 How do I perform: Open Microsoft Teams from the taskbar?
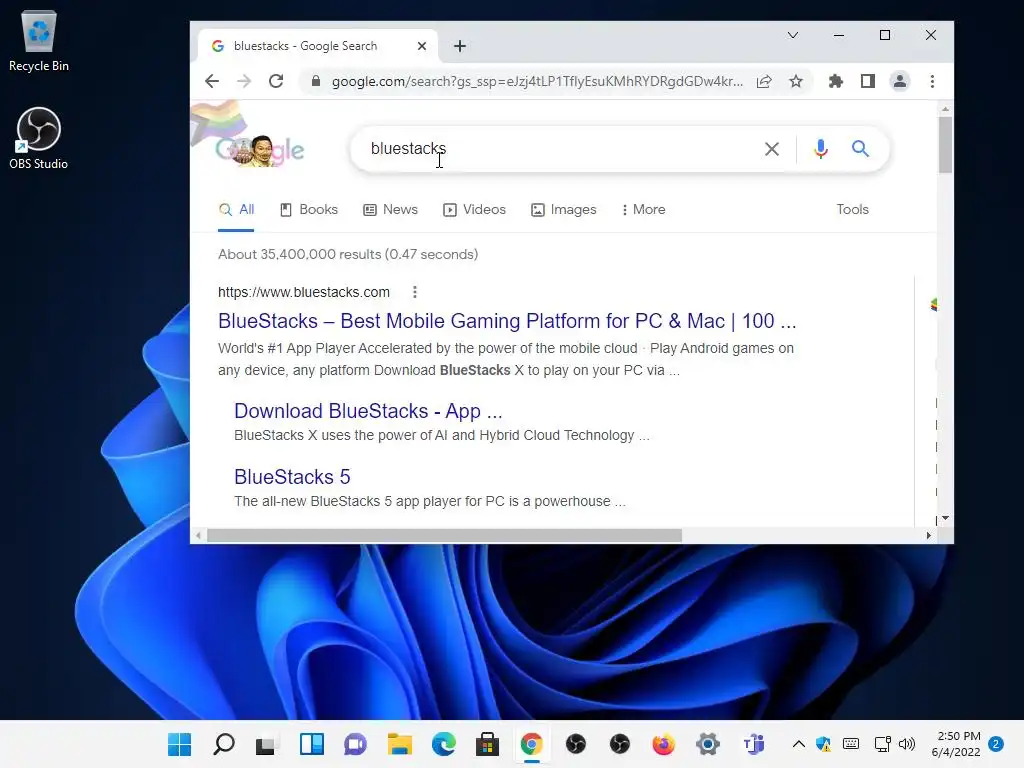[x=753, y=744]
